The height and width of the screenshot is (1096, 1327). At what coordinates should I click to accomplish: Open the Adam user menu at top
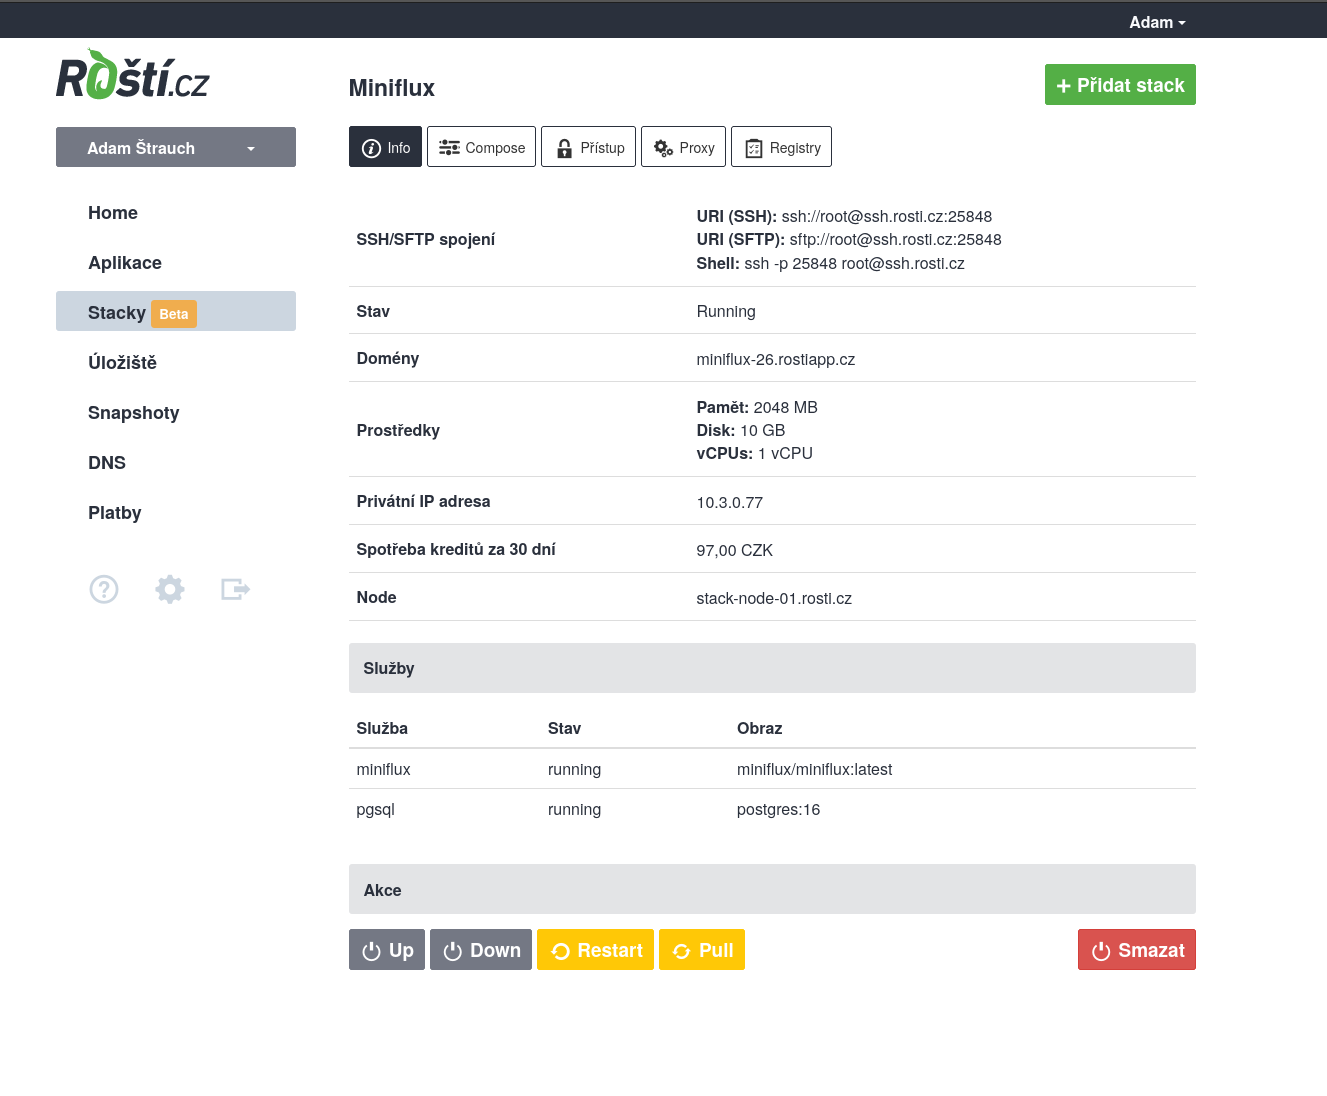[1157, 22]
